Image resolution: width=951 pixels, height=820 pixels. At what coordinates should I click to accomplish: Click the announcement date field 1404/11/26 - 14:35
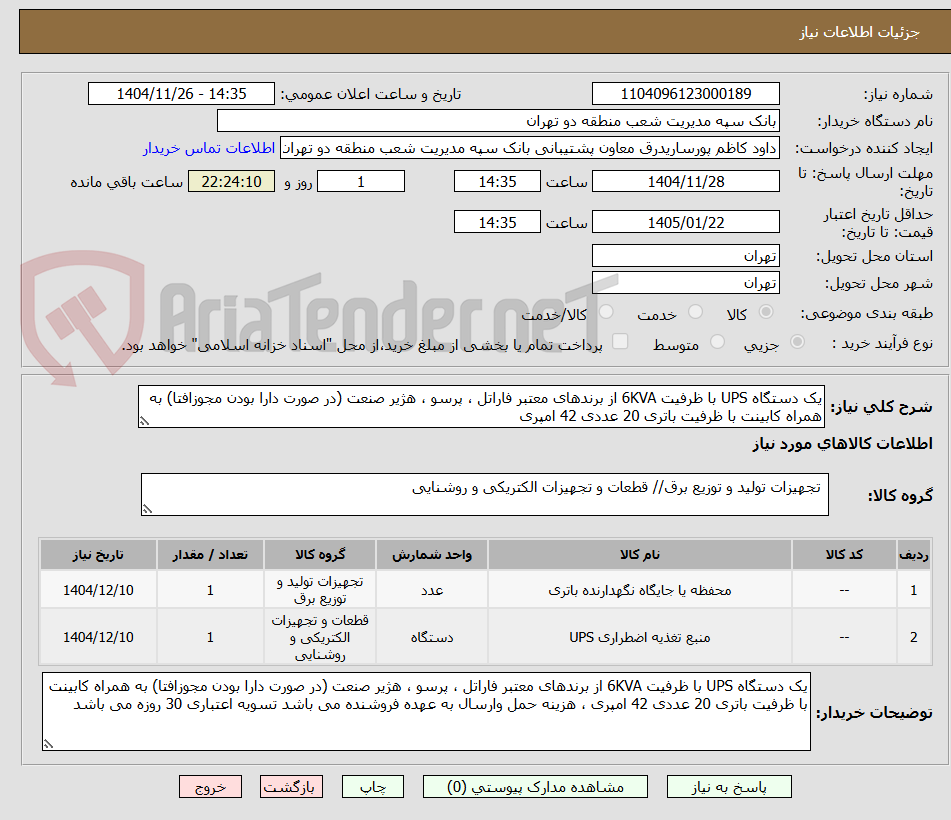[x=181, y=94]
